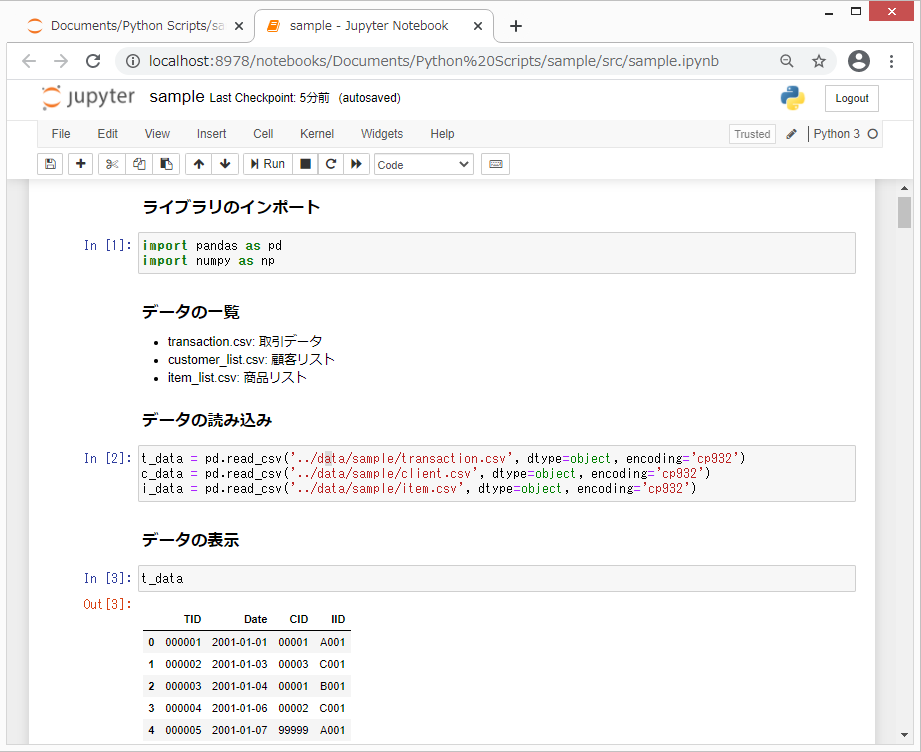The width and height of the screenshot is (921, 752).
Task: Click the read_csv code cell
Action: pos(497,474)
